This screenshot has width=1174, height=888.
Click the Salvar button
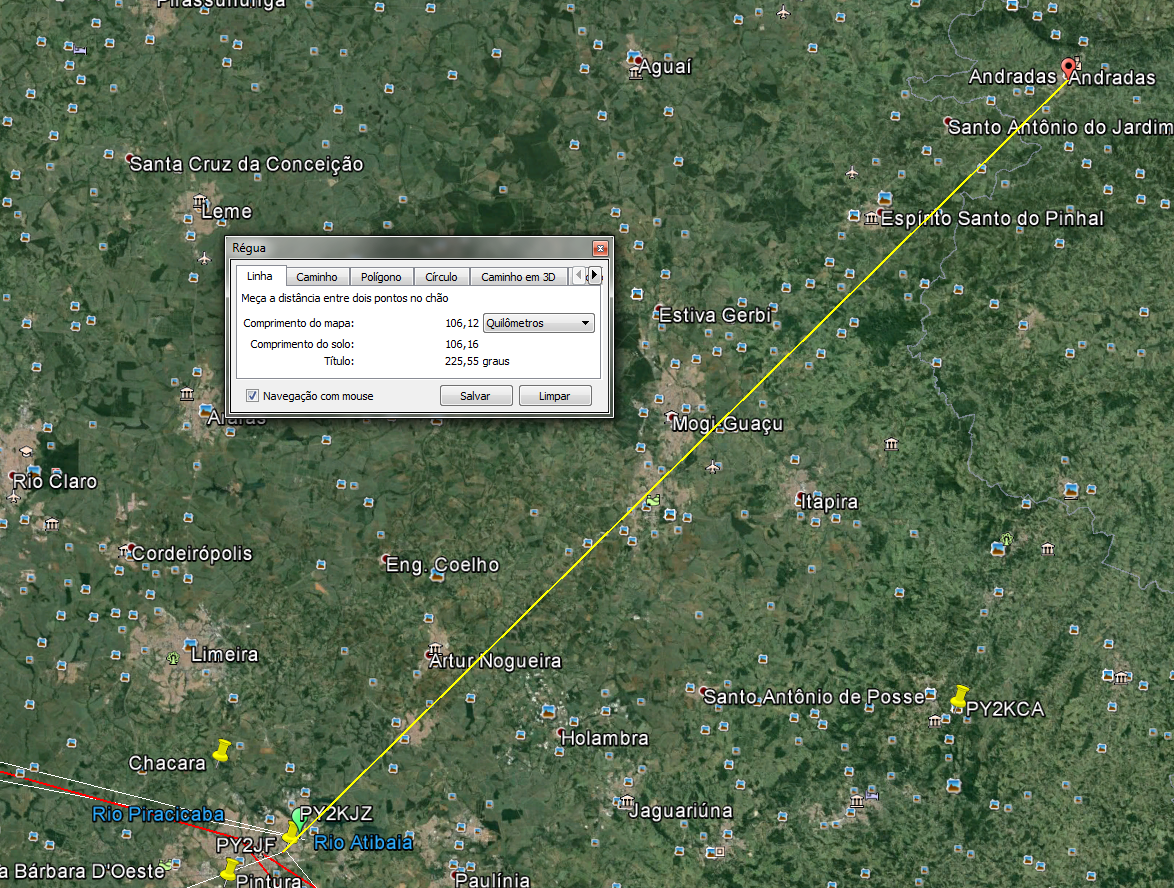pos(475,396)
